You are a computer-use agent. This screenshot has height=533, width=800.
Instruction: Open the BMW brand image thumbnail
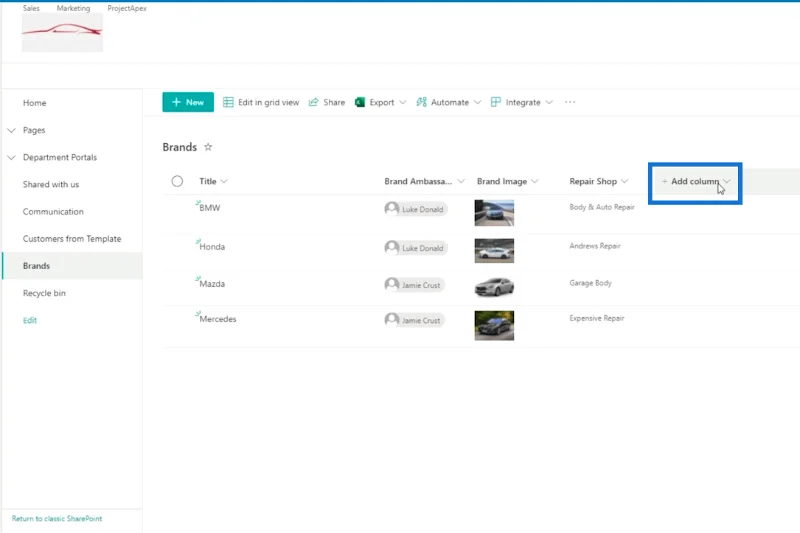494,213
